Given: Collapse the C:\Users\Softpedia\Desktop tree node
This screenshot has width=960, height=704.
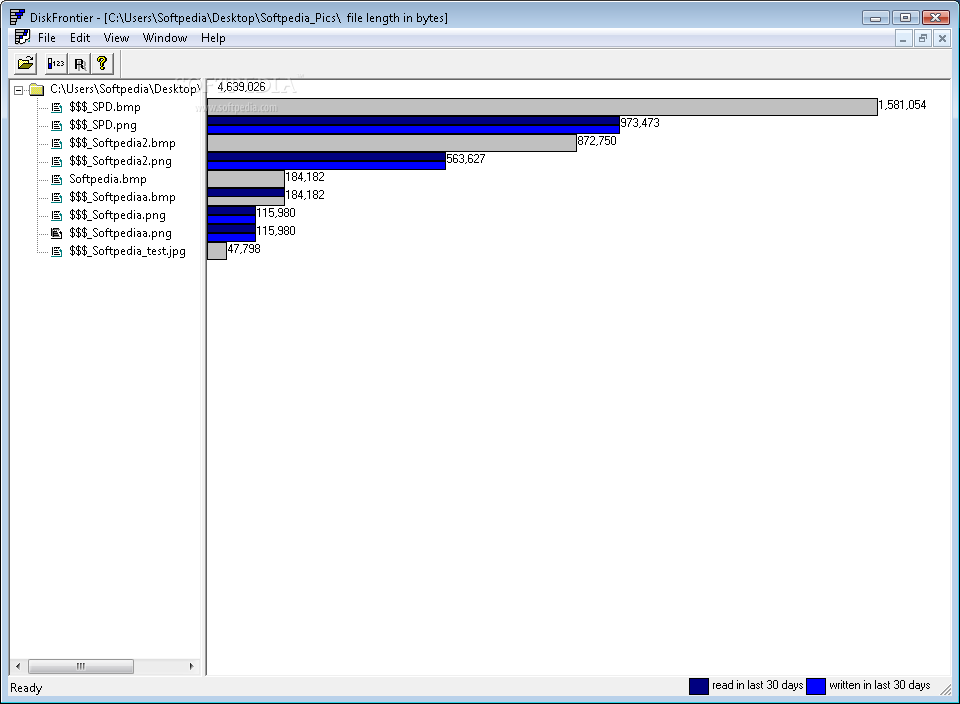Looking at the screenshot, I should pos(18,90).
